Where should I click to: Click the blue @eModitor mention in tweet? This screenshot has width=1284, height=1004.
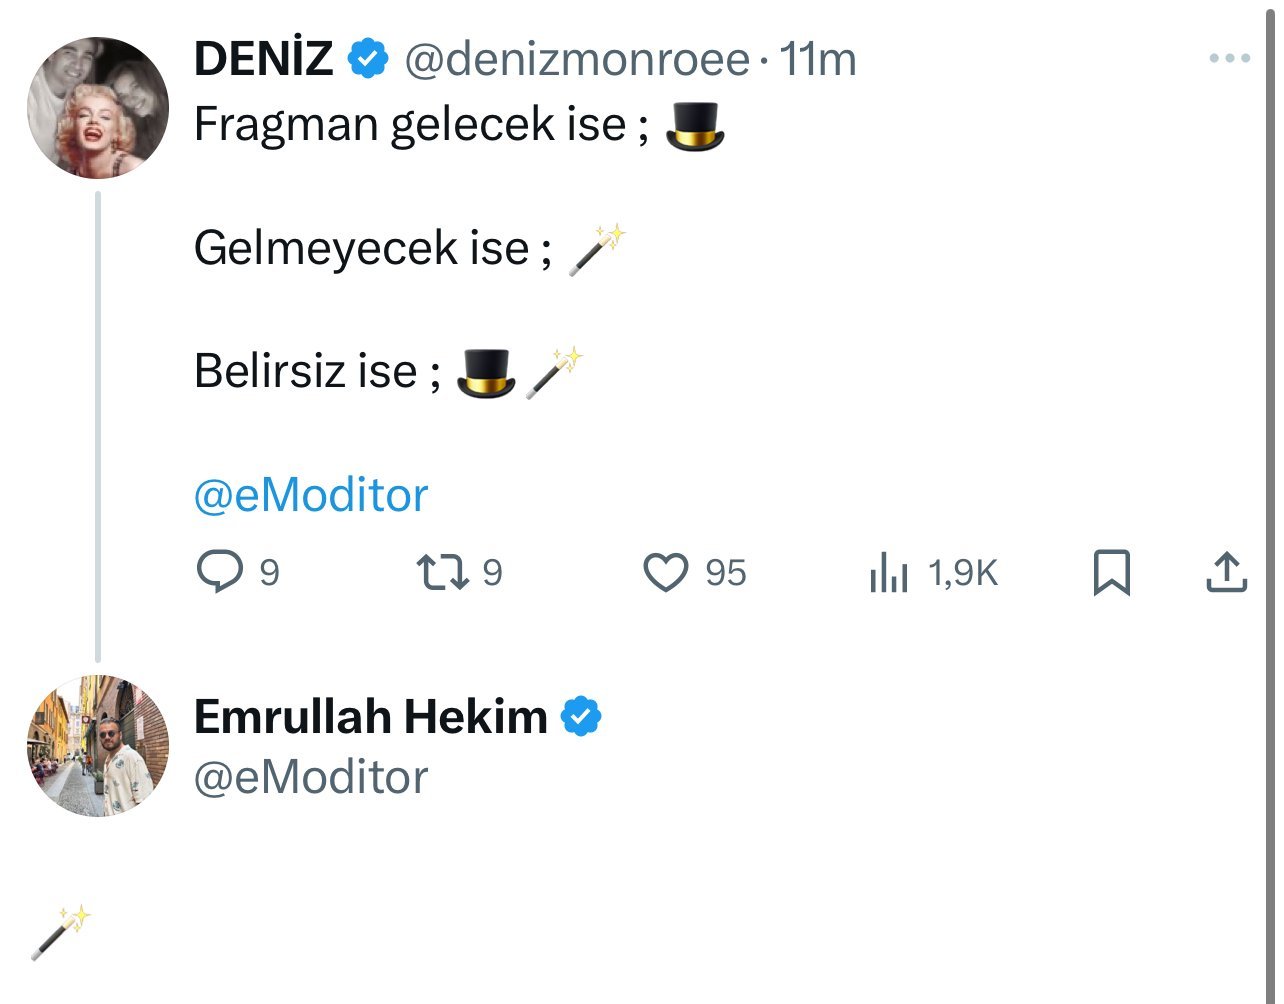(311, 496)
